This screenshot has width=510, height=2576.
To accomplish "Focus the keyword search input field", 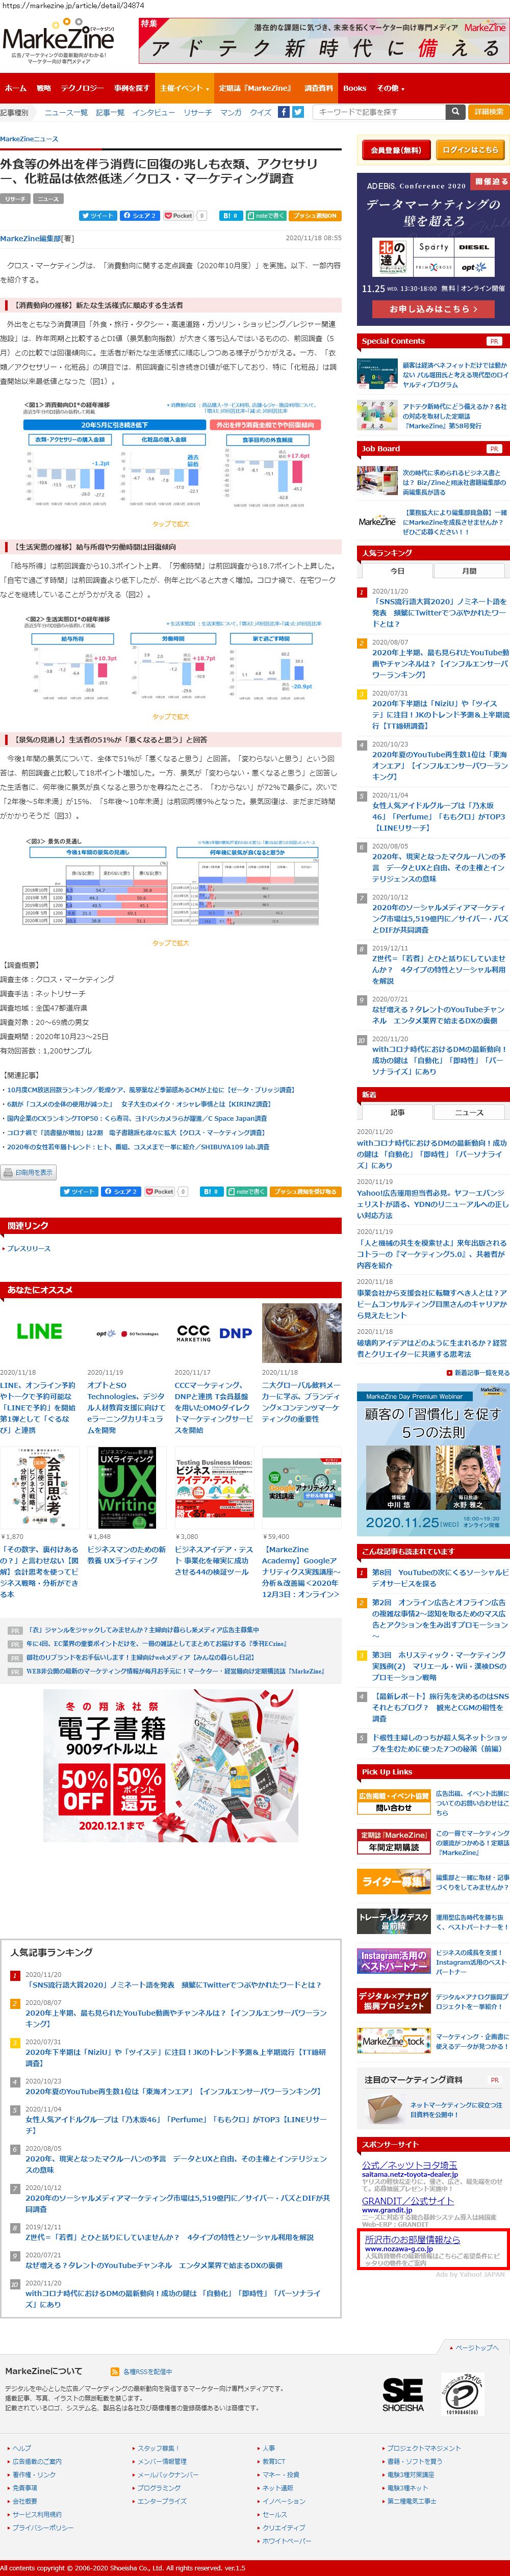I will click(379, 112).
